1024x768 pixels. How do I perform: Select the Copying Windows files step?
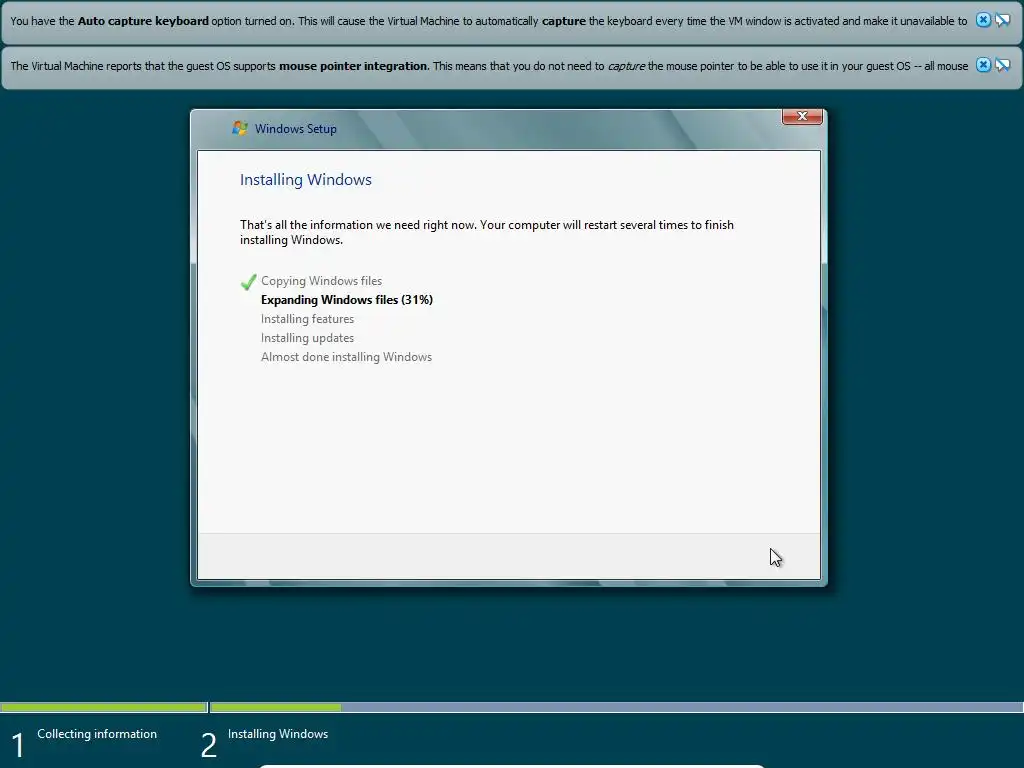pyautogui.click(x=321, y=281)
